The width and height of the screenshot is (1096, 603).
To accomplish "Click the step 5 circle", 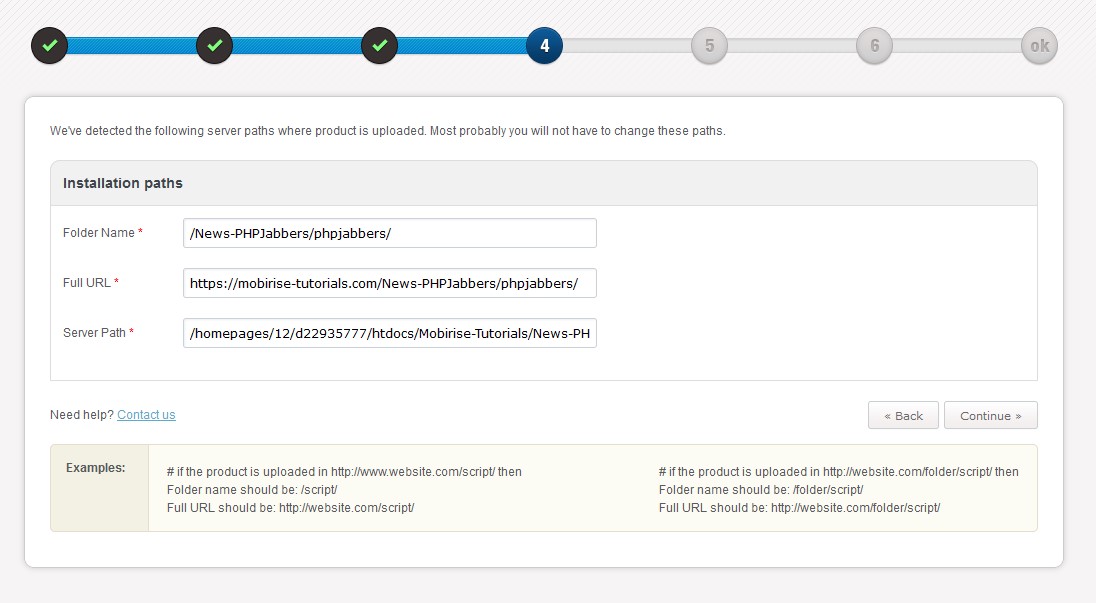I will point(709,45).
